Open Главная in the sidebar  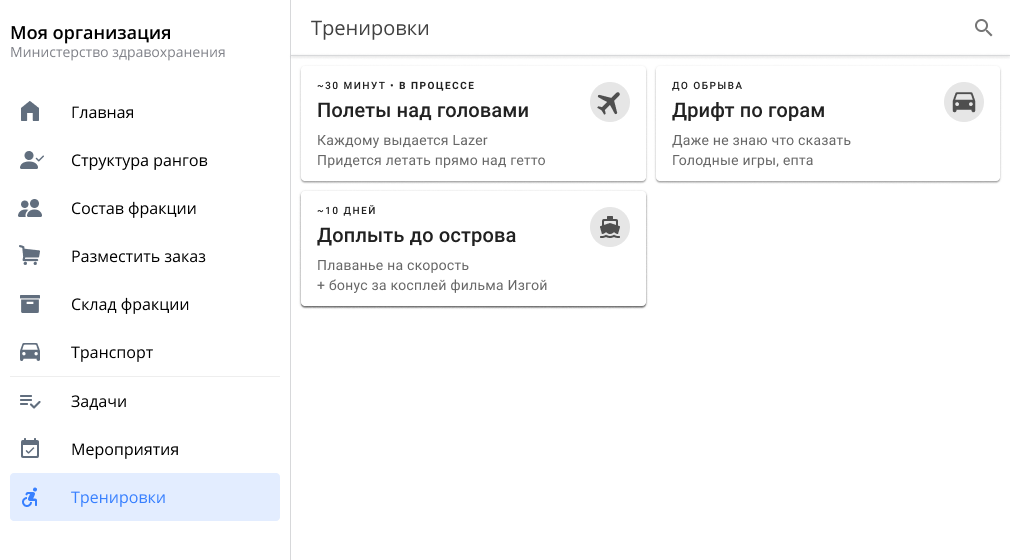coord(102,112)
